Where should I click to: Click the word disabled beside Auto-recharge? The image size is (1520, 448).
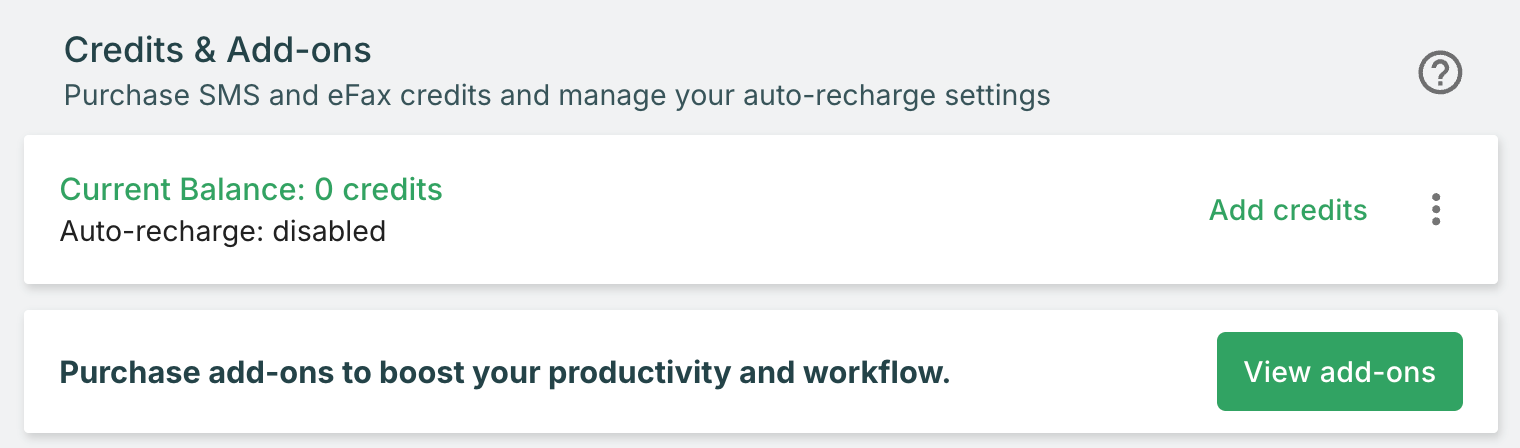pos(329,231)
